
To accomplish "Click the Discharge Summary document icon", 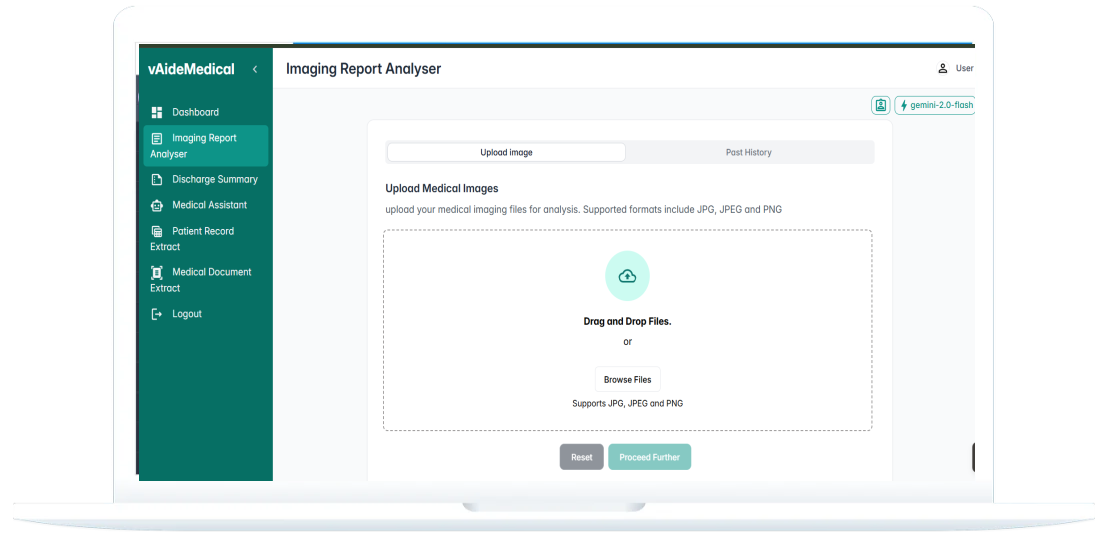I will 156,180.
